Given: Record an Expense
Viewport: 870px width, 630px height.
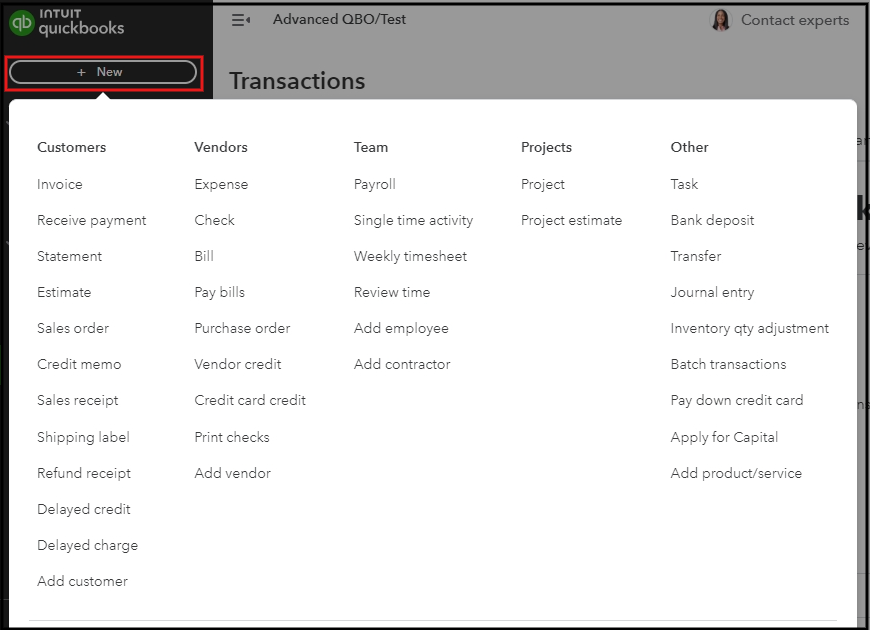Looking at the screenshot, I should [x=220, y=184].
